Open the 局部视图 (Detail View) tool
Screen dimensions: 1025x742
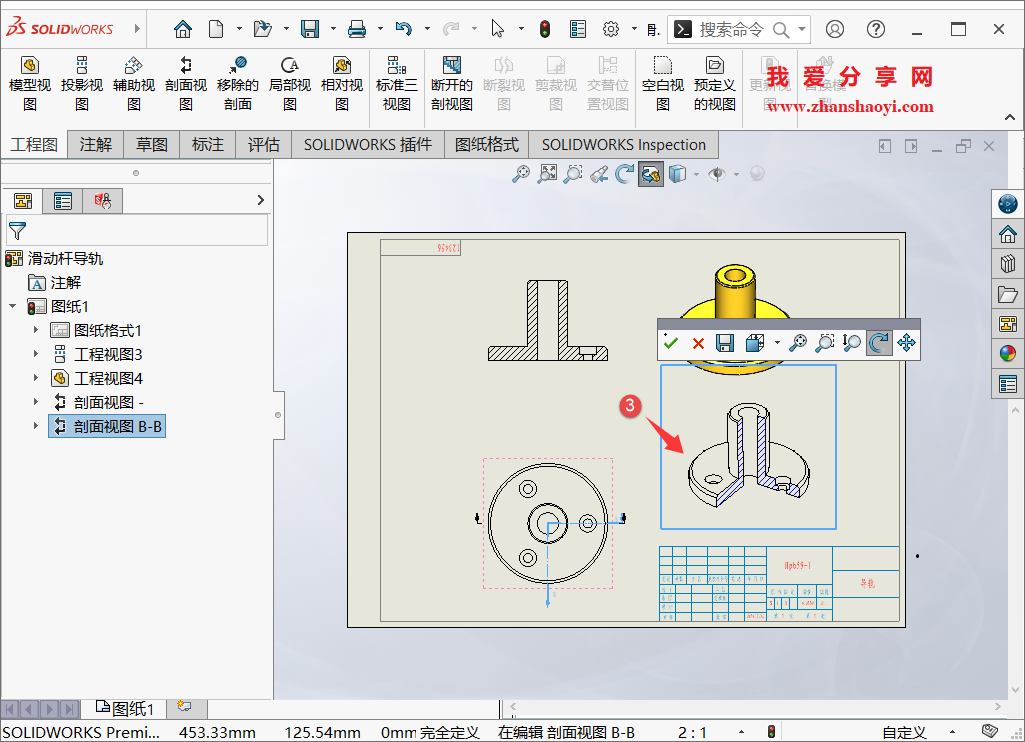pyautogui.click(x=290, y=82)
